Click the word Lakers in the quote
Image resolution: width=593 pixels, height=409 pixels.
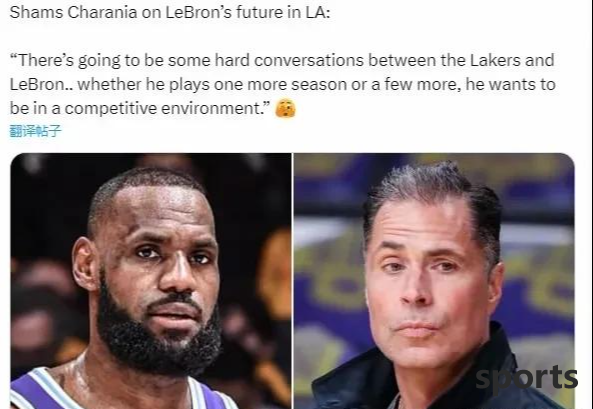[493, 60]
